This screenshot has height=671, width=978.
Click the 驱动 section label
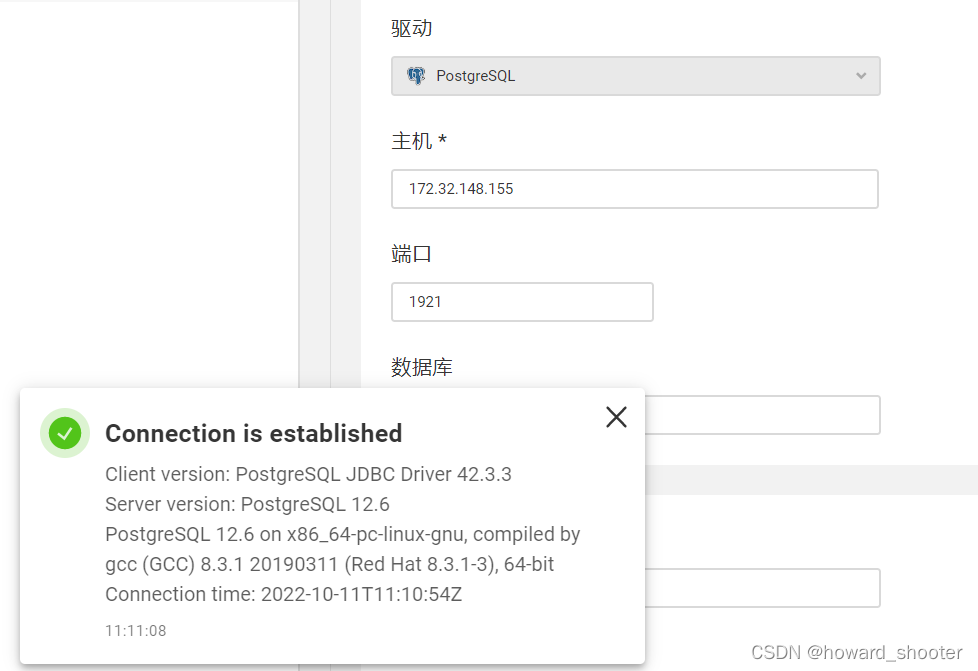[410, 28]
